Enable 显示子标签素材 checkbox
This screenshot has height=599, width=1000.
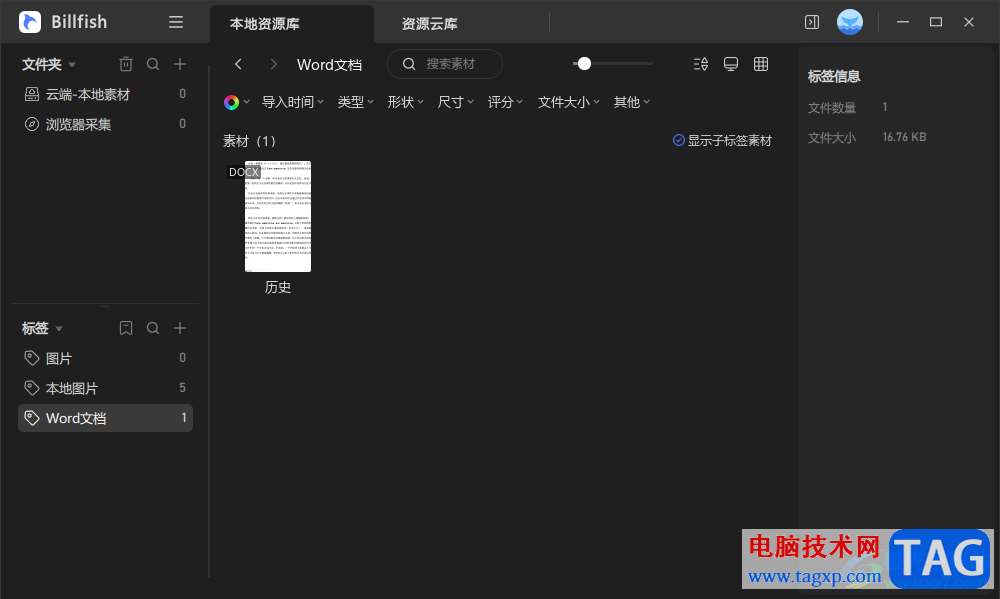click(679, 140)
